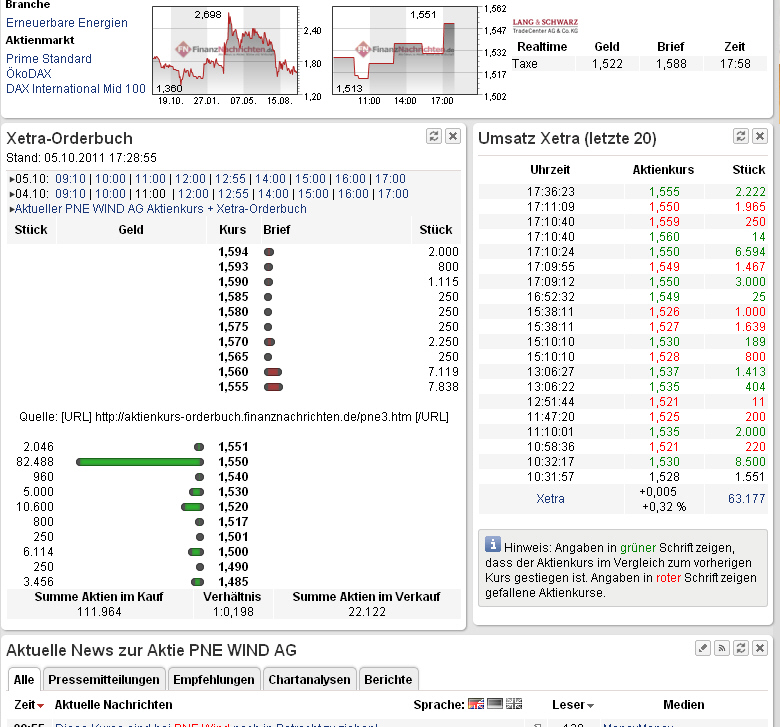
Task: Click the Uhrzeit column header
Action: pyautogui.click(x=550, y=170)
